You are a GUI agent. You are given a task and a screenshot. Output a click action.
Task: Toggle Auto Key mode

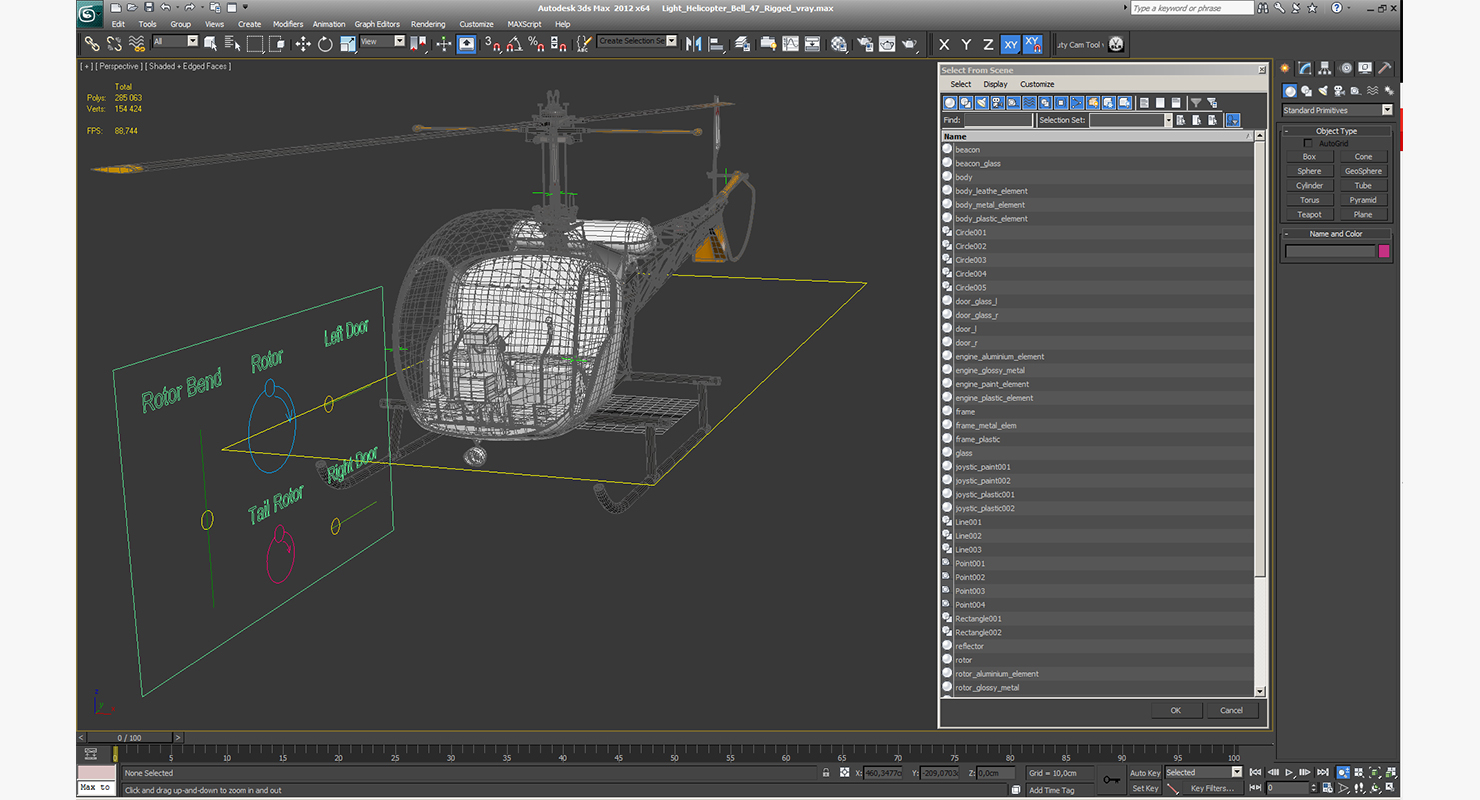[x=1144, y=773]
